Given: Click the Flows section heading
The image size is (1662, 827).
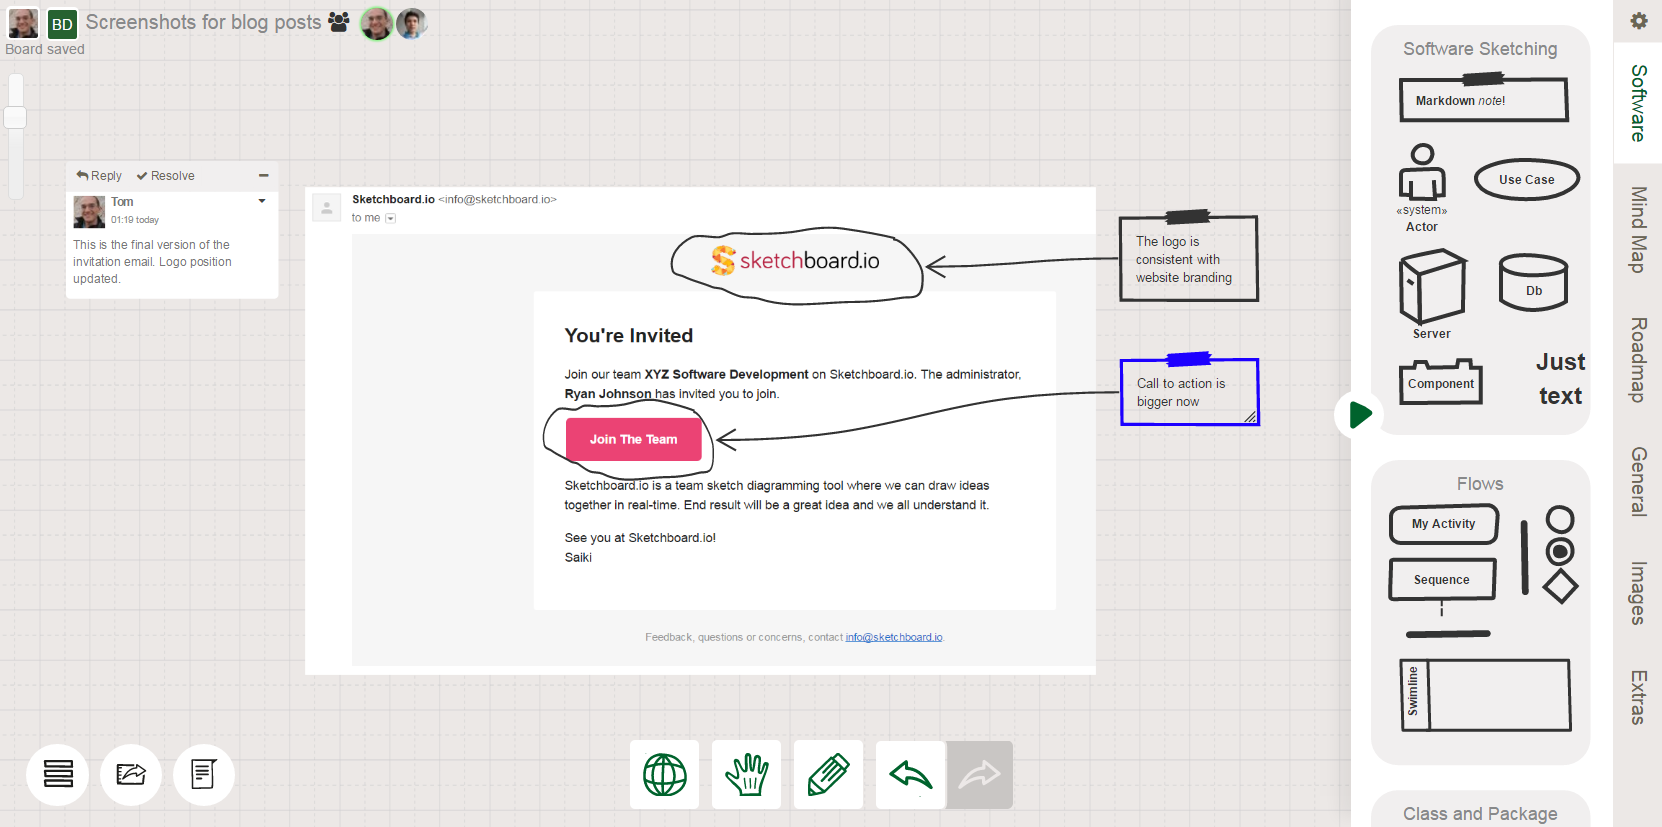Looking at the screenshot, I should [x=1480, y=484].
